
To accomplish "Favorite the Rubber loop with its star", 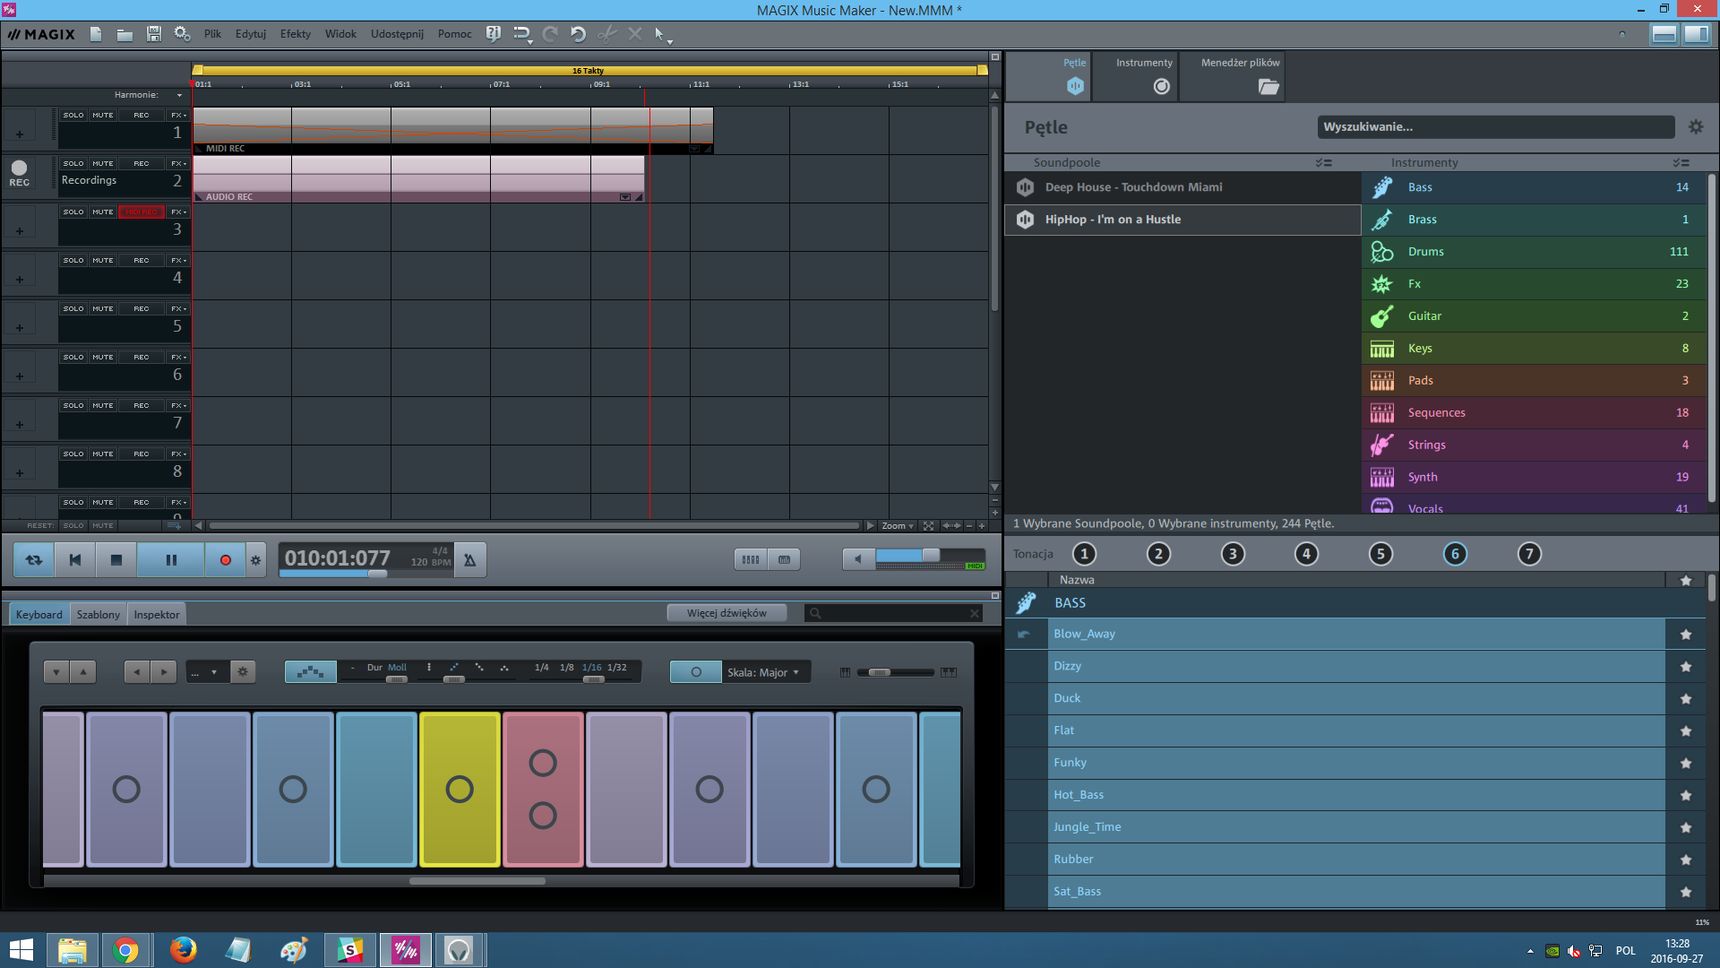I will coord(1686,859).
